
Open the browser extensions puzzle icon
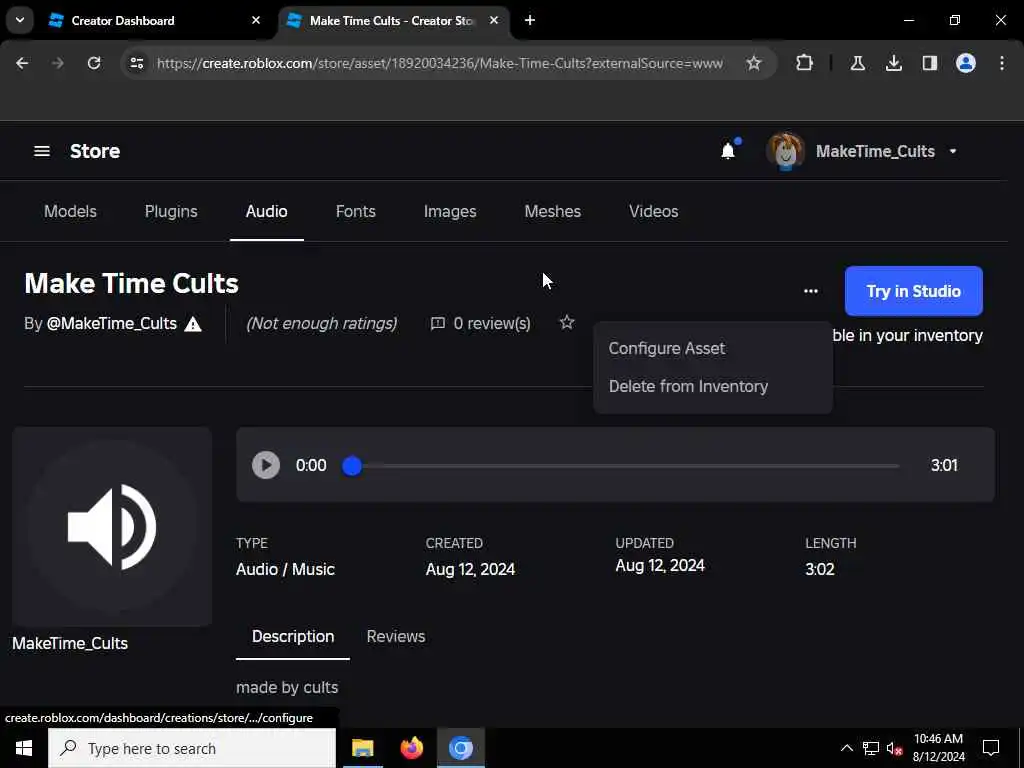[805, 63]
